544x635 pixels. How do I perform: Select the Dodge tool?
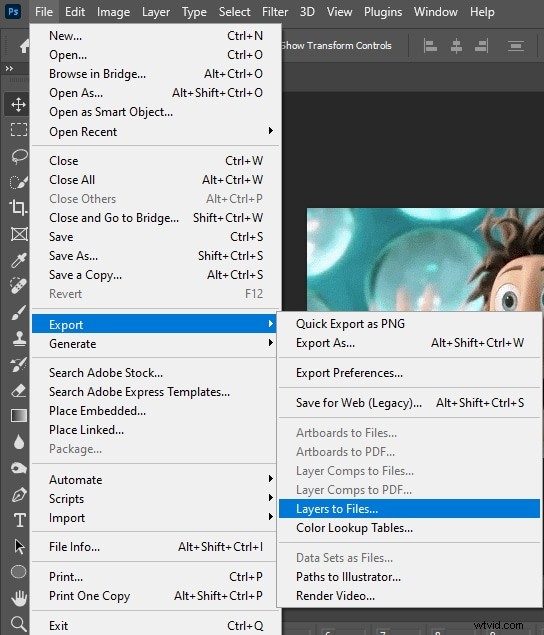(x=19, y=468)
